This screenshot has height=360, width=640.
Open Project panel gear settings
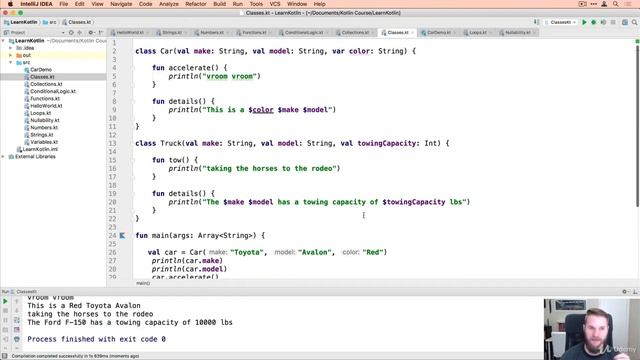point(91,32)
